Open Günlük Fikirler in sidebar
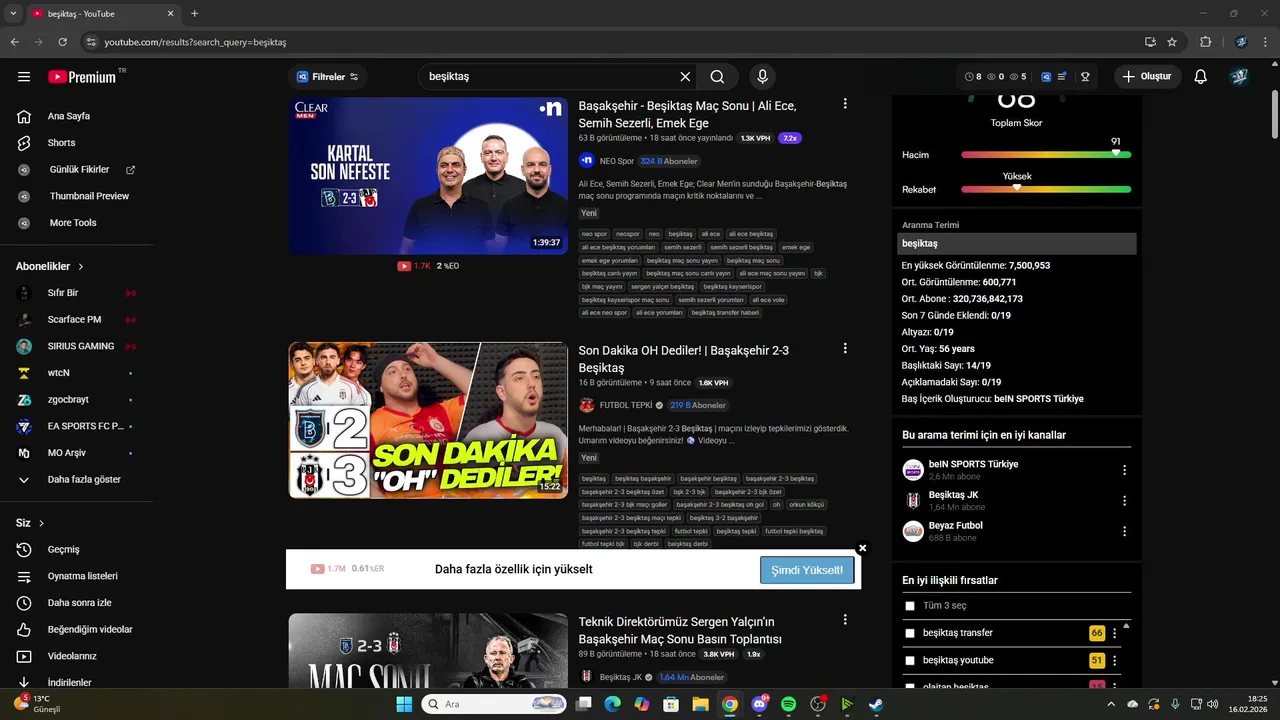 click(x=77, y=170)
